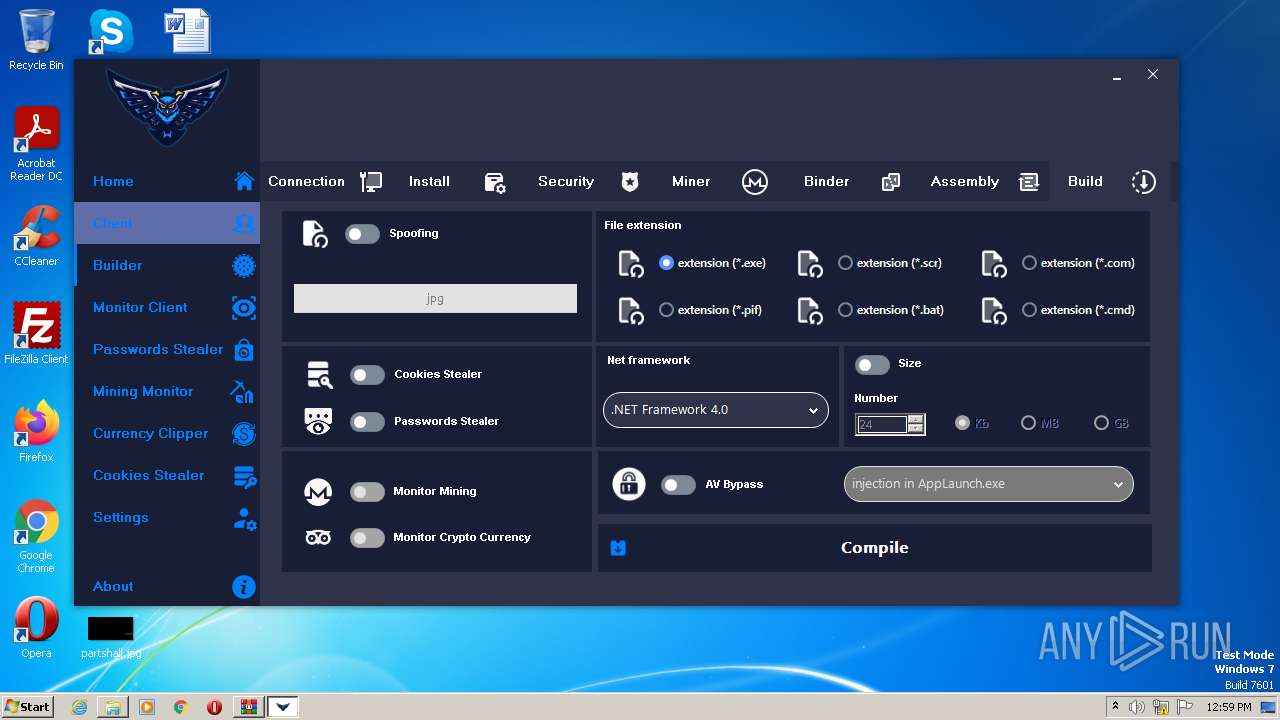
Task: Click the owl logo at top left
Action: [x=167, y=105]
